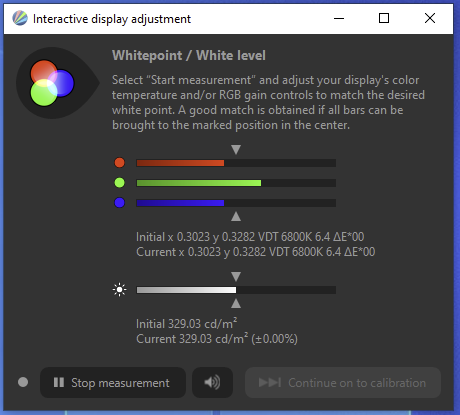Click the blue gain level bar
Screen dimensions: 460x415
pyautogui.click(x=236, y=203)
